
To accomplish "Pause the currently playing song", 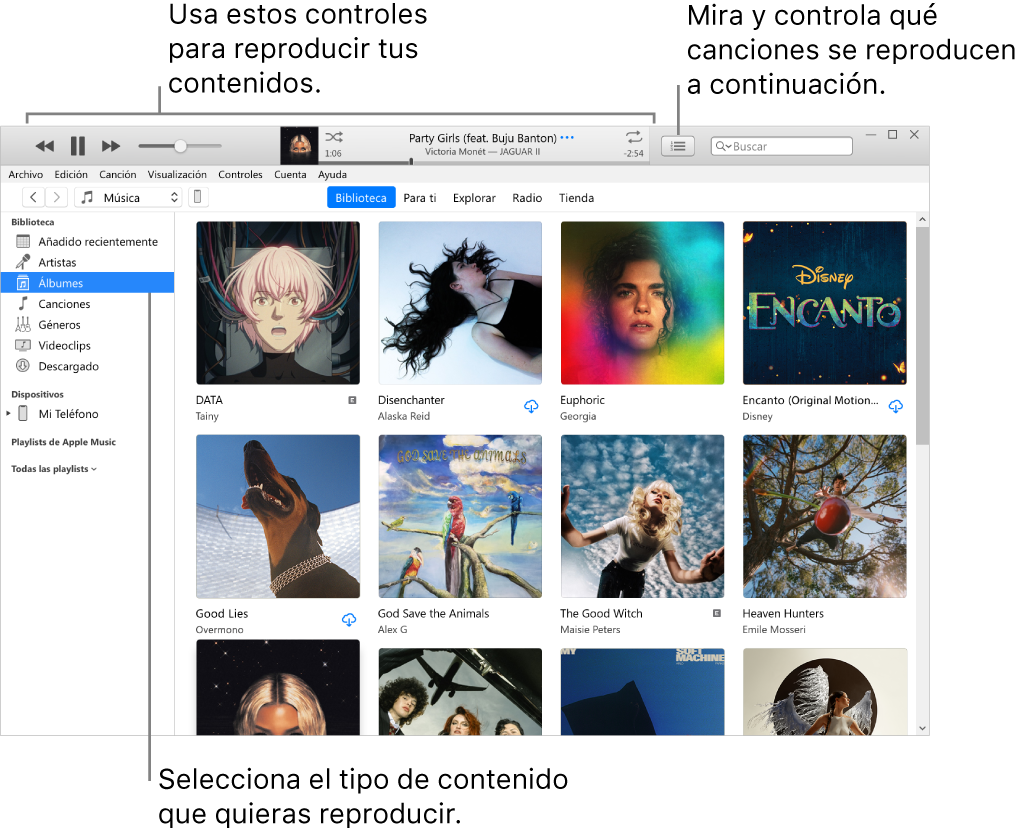I will click(77, 145).
